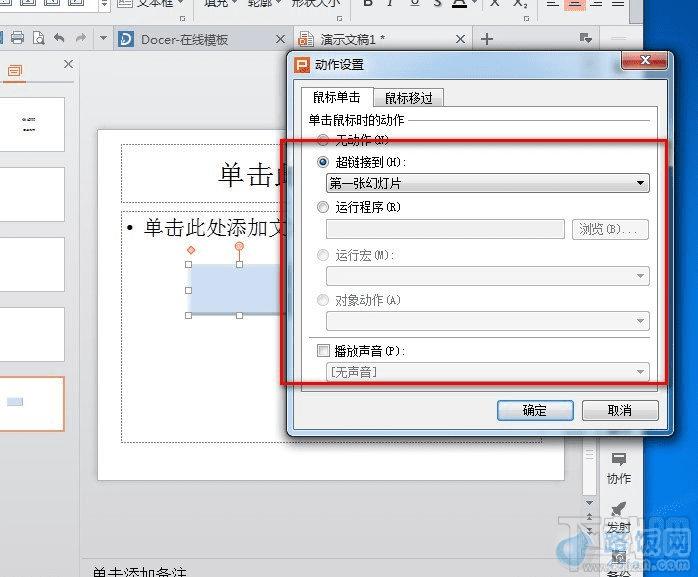Add a new document tab with plus
The image size is (698, 577).
(x=487, y=39)
